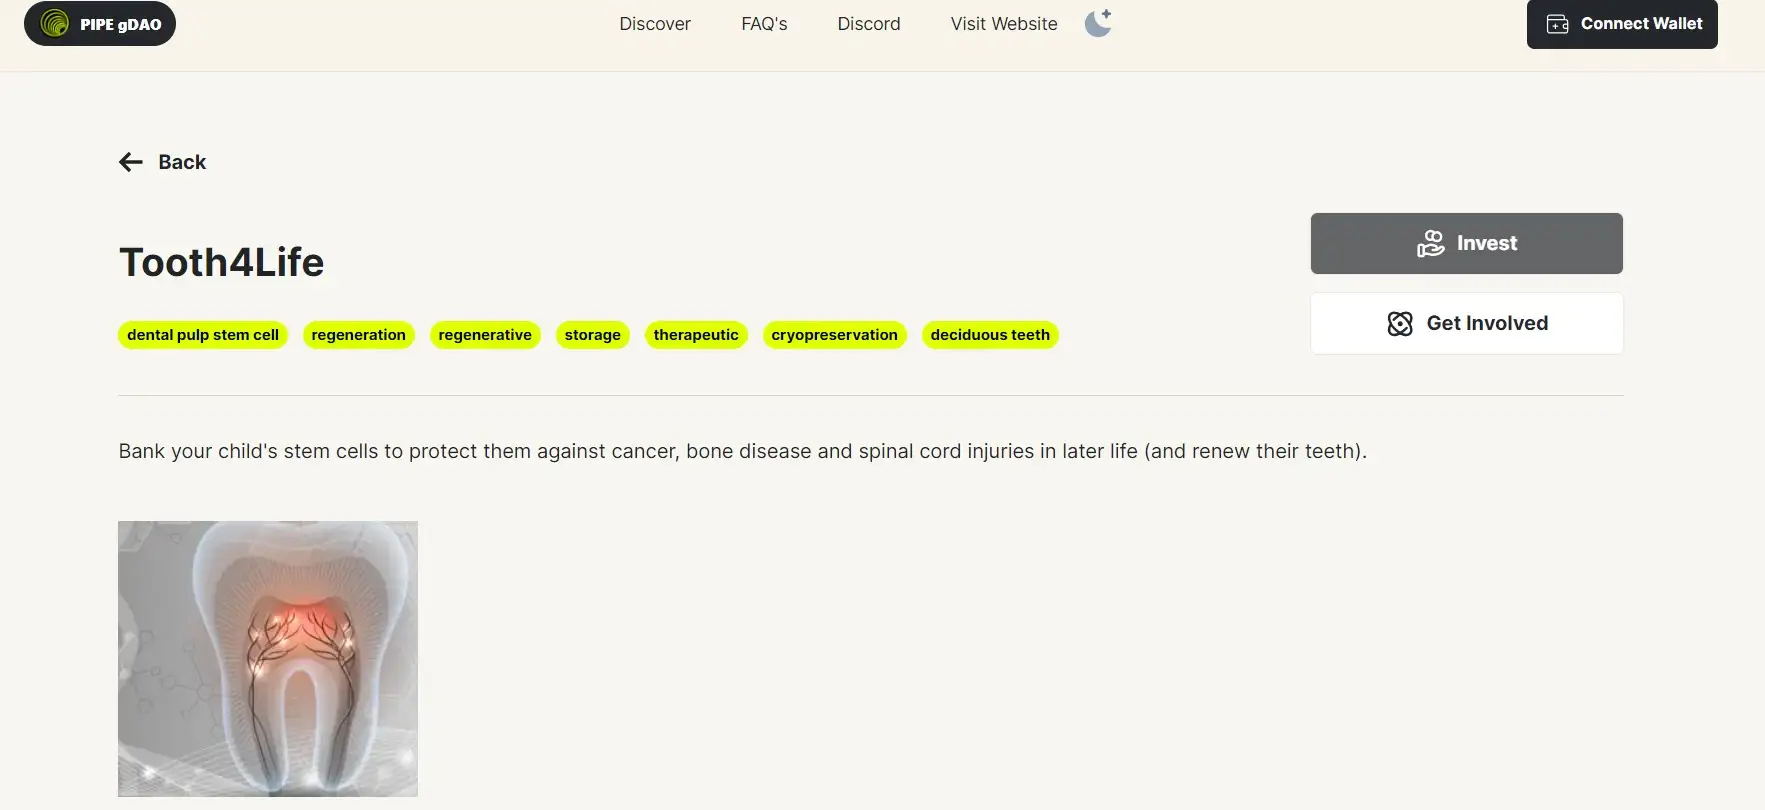
Task: Click the cryopreservation tag
Action: (x=834, y=335)
